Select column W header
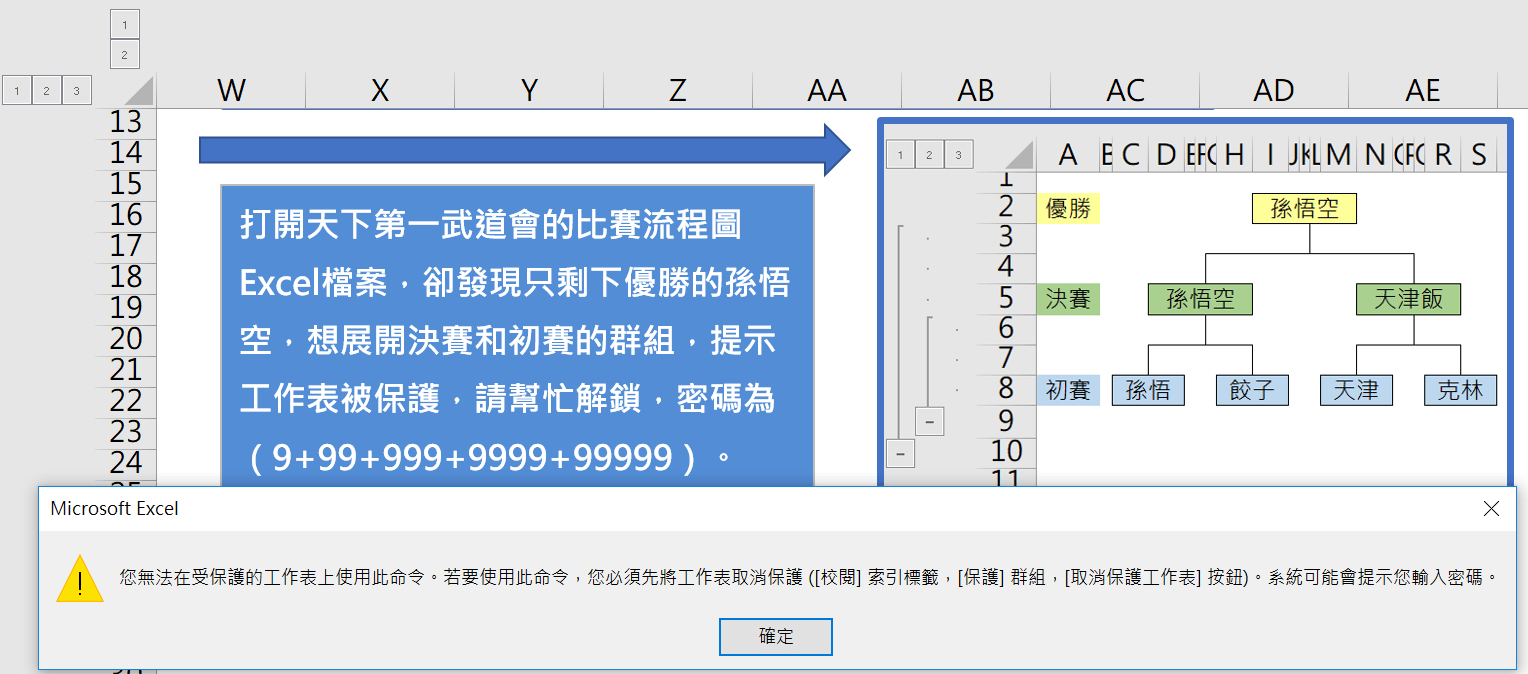 [231, 91]
